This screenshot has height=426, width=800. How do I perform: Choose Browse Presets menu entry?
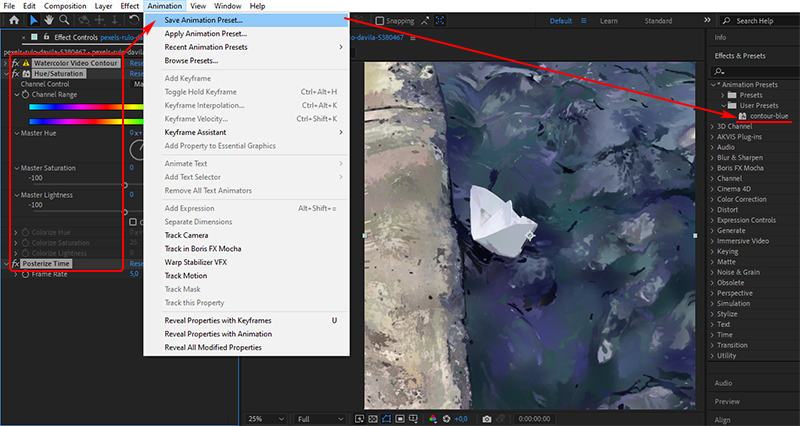pyautogui.click(x=246, y=61)
